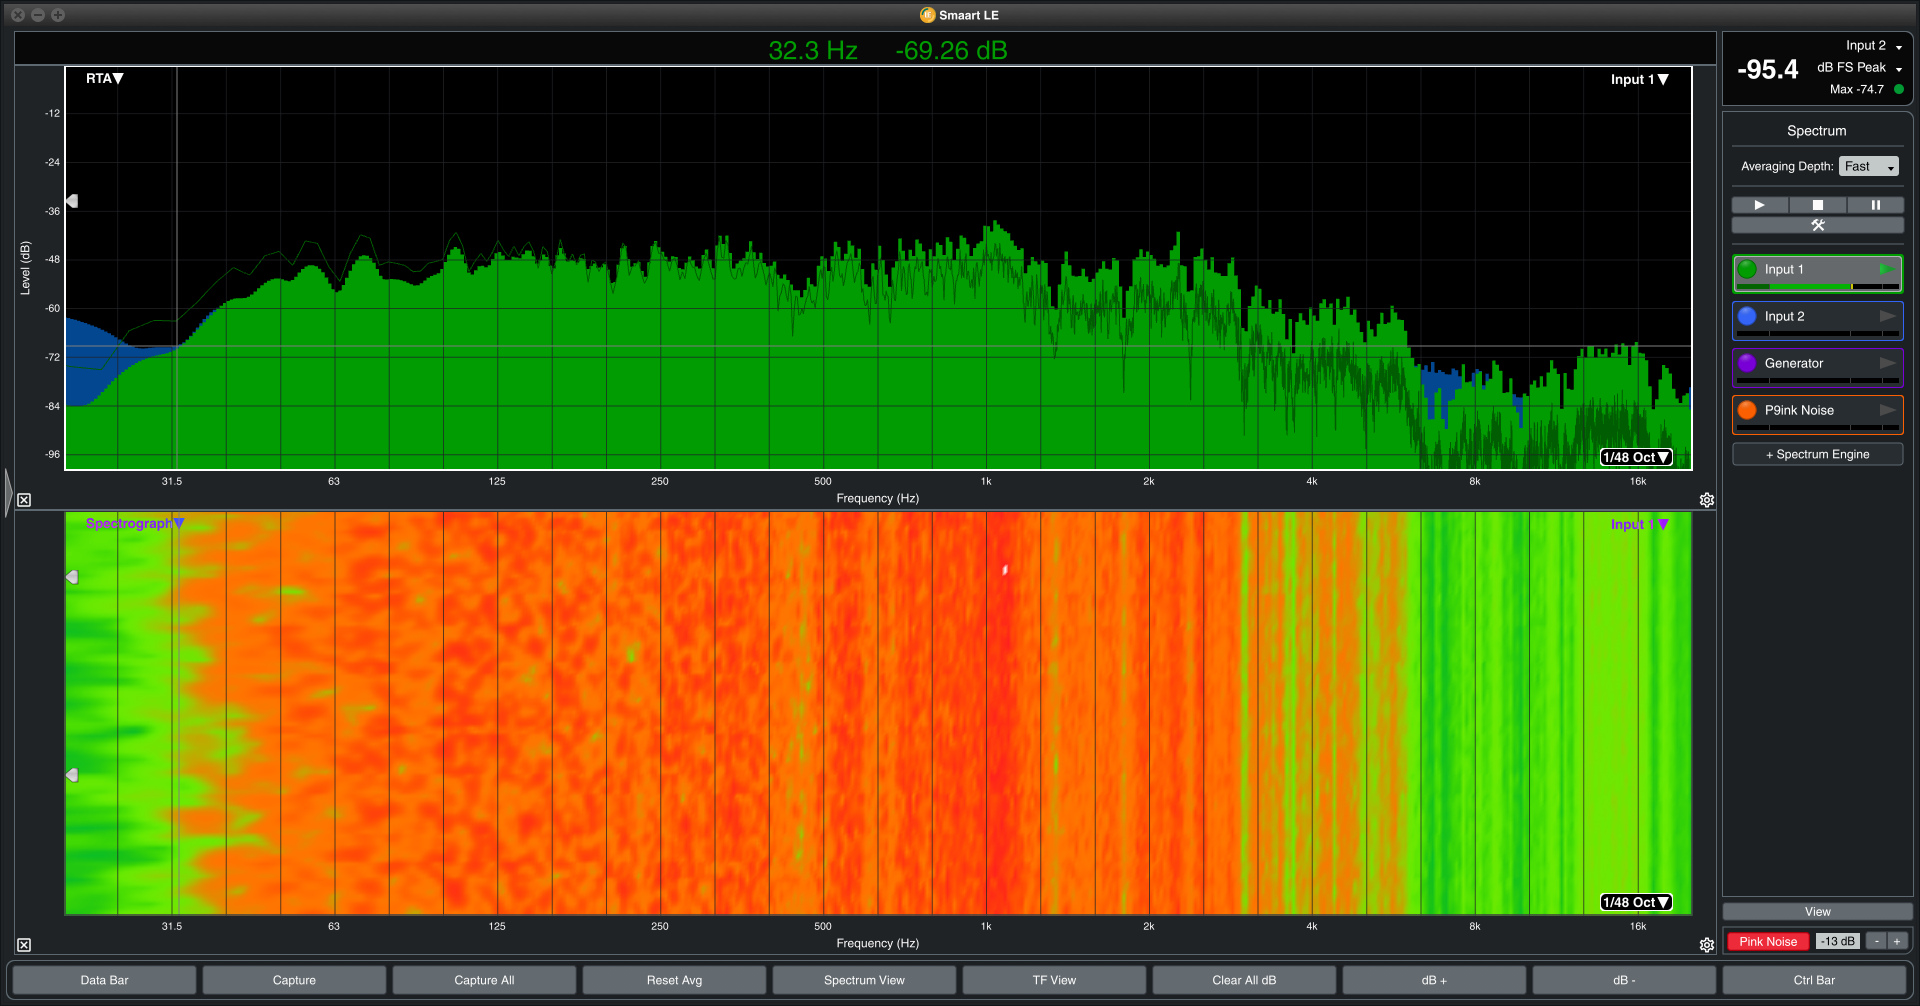1920x1006 pixels.
Task: Expand the left side panel handle
Action: [8, 493]
